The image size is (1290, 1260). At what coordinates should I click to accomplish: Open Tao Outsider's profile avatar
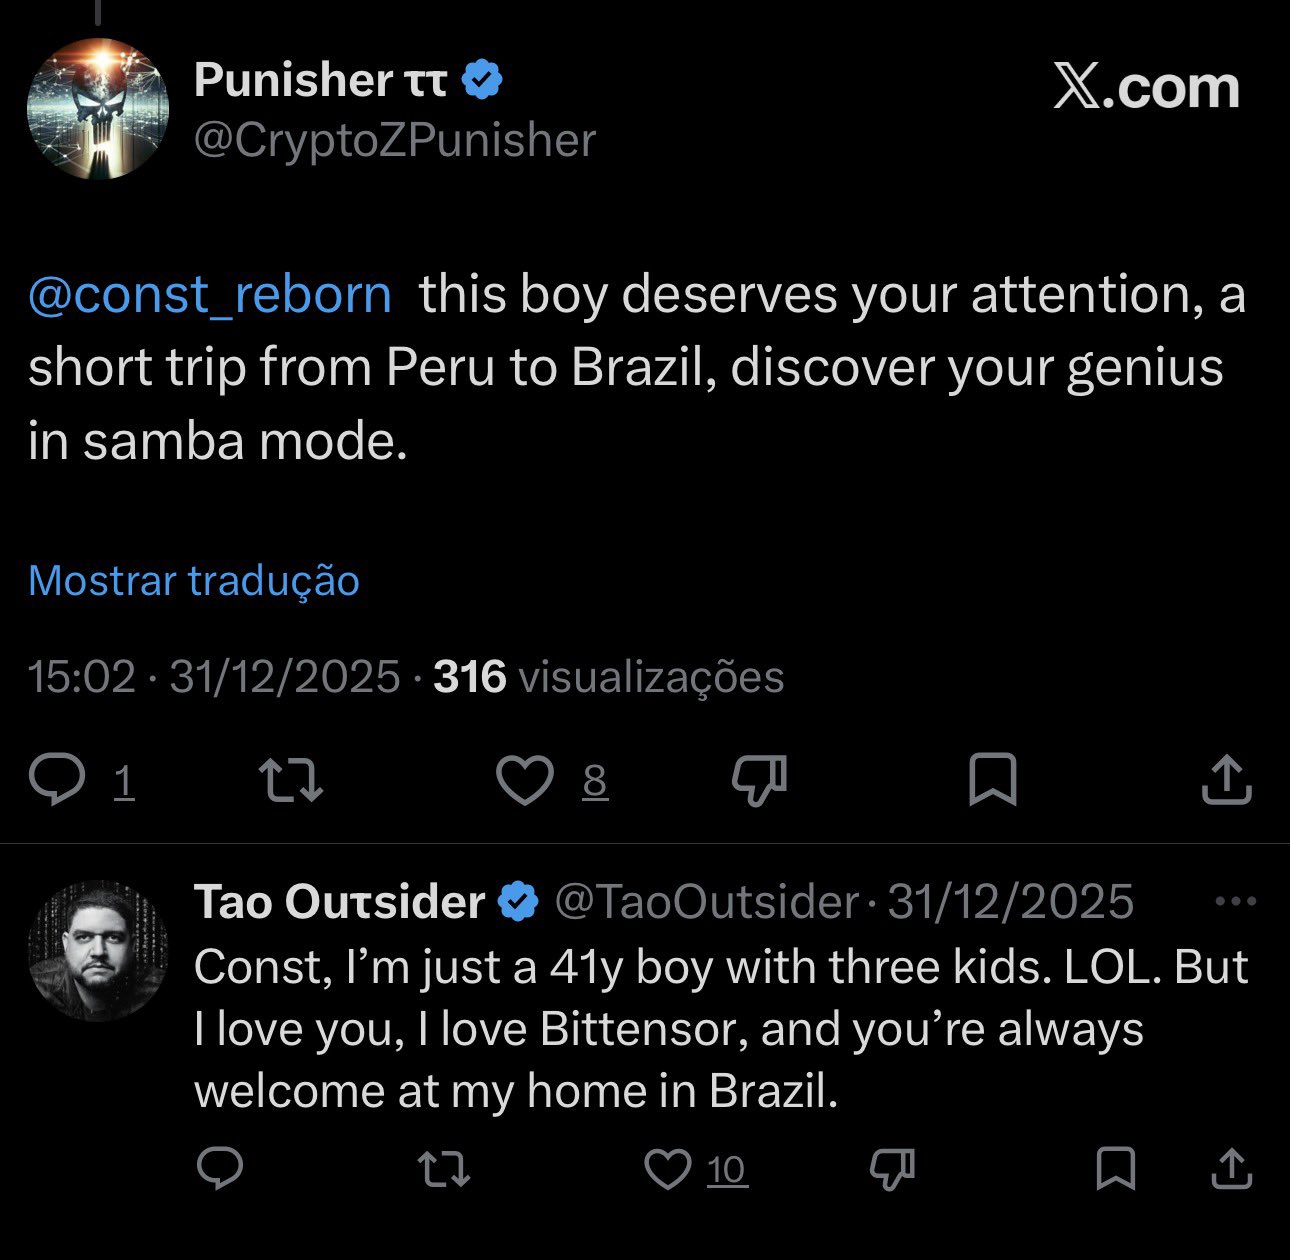tap(97, 950)
